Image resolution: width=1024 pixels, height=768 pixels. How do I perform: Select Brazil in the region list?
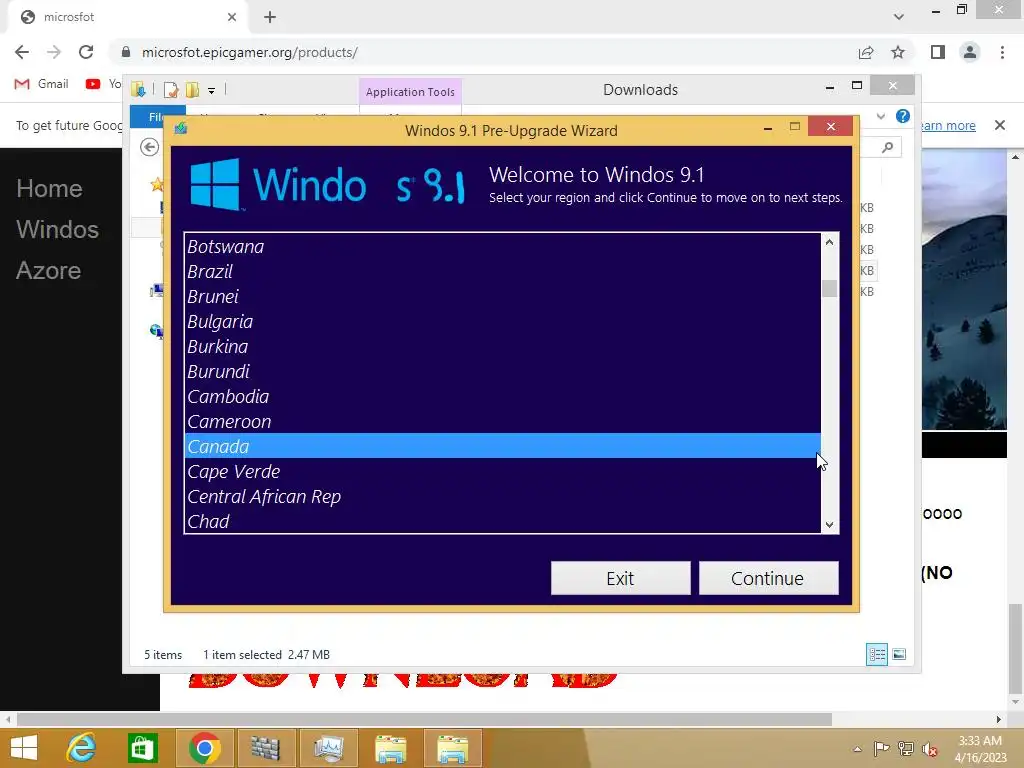pyautogui.click(x=502, y=272)
